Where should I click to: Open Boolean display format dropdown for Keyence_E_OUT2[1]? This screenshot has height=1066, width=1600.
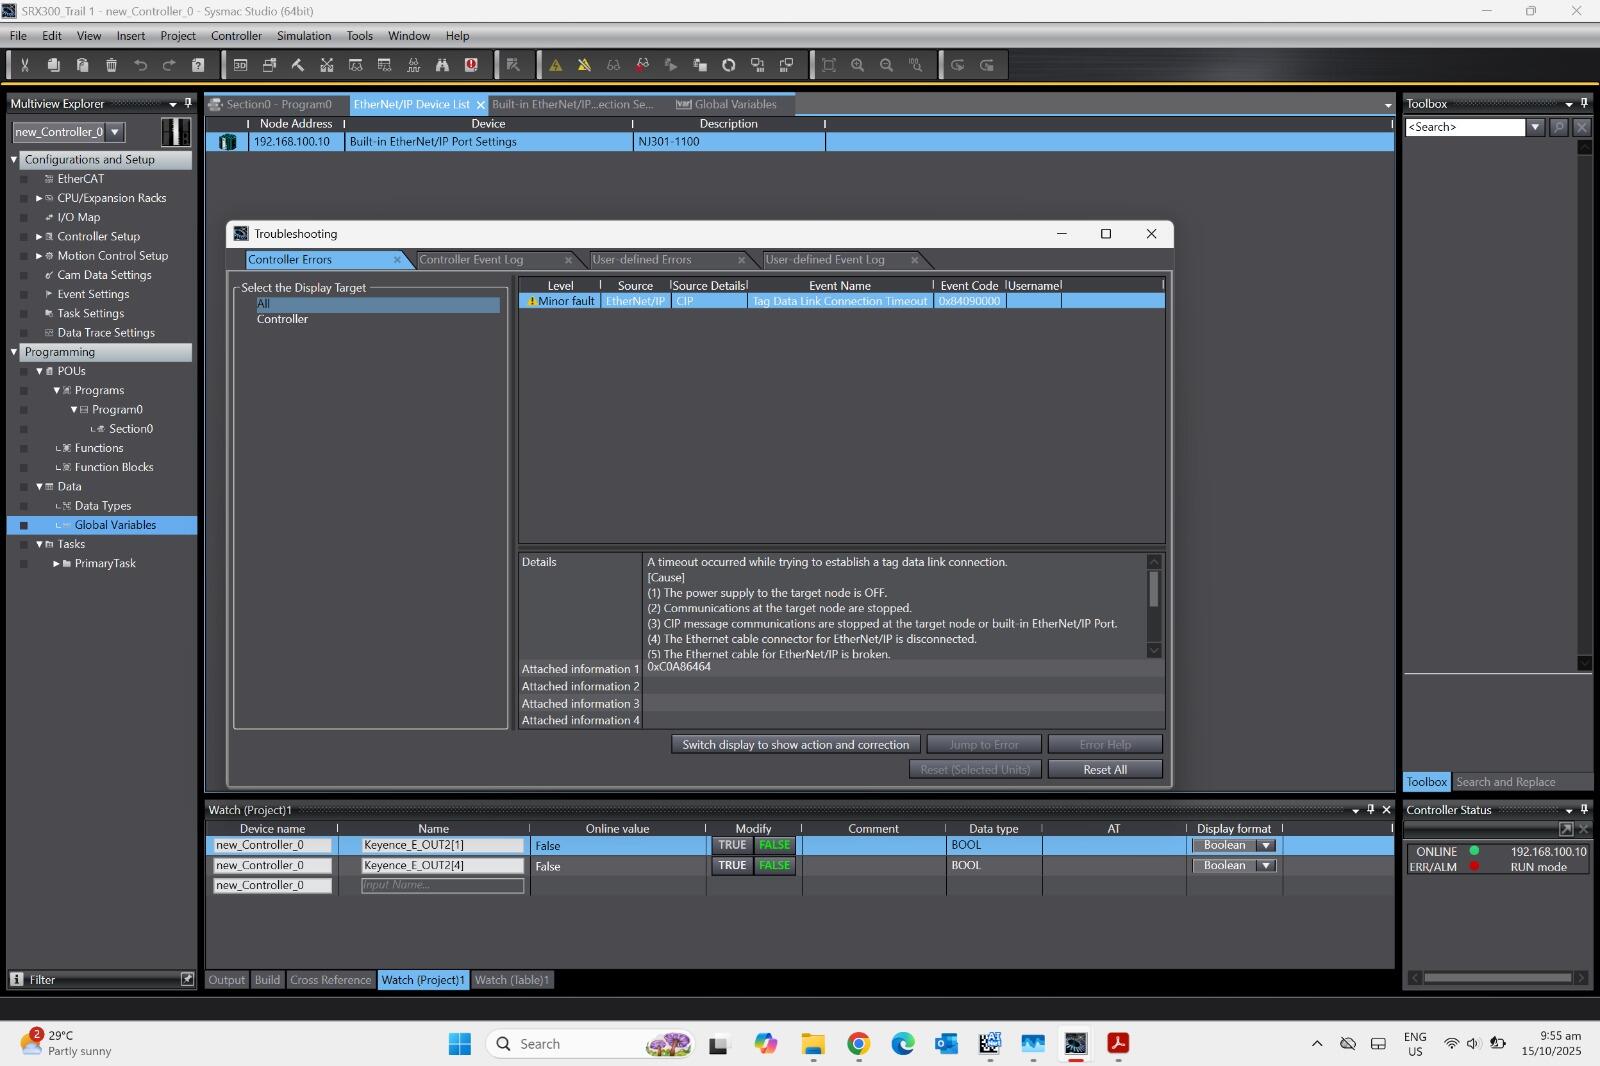(x=1266, y=845)
